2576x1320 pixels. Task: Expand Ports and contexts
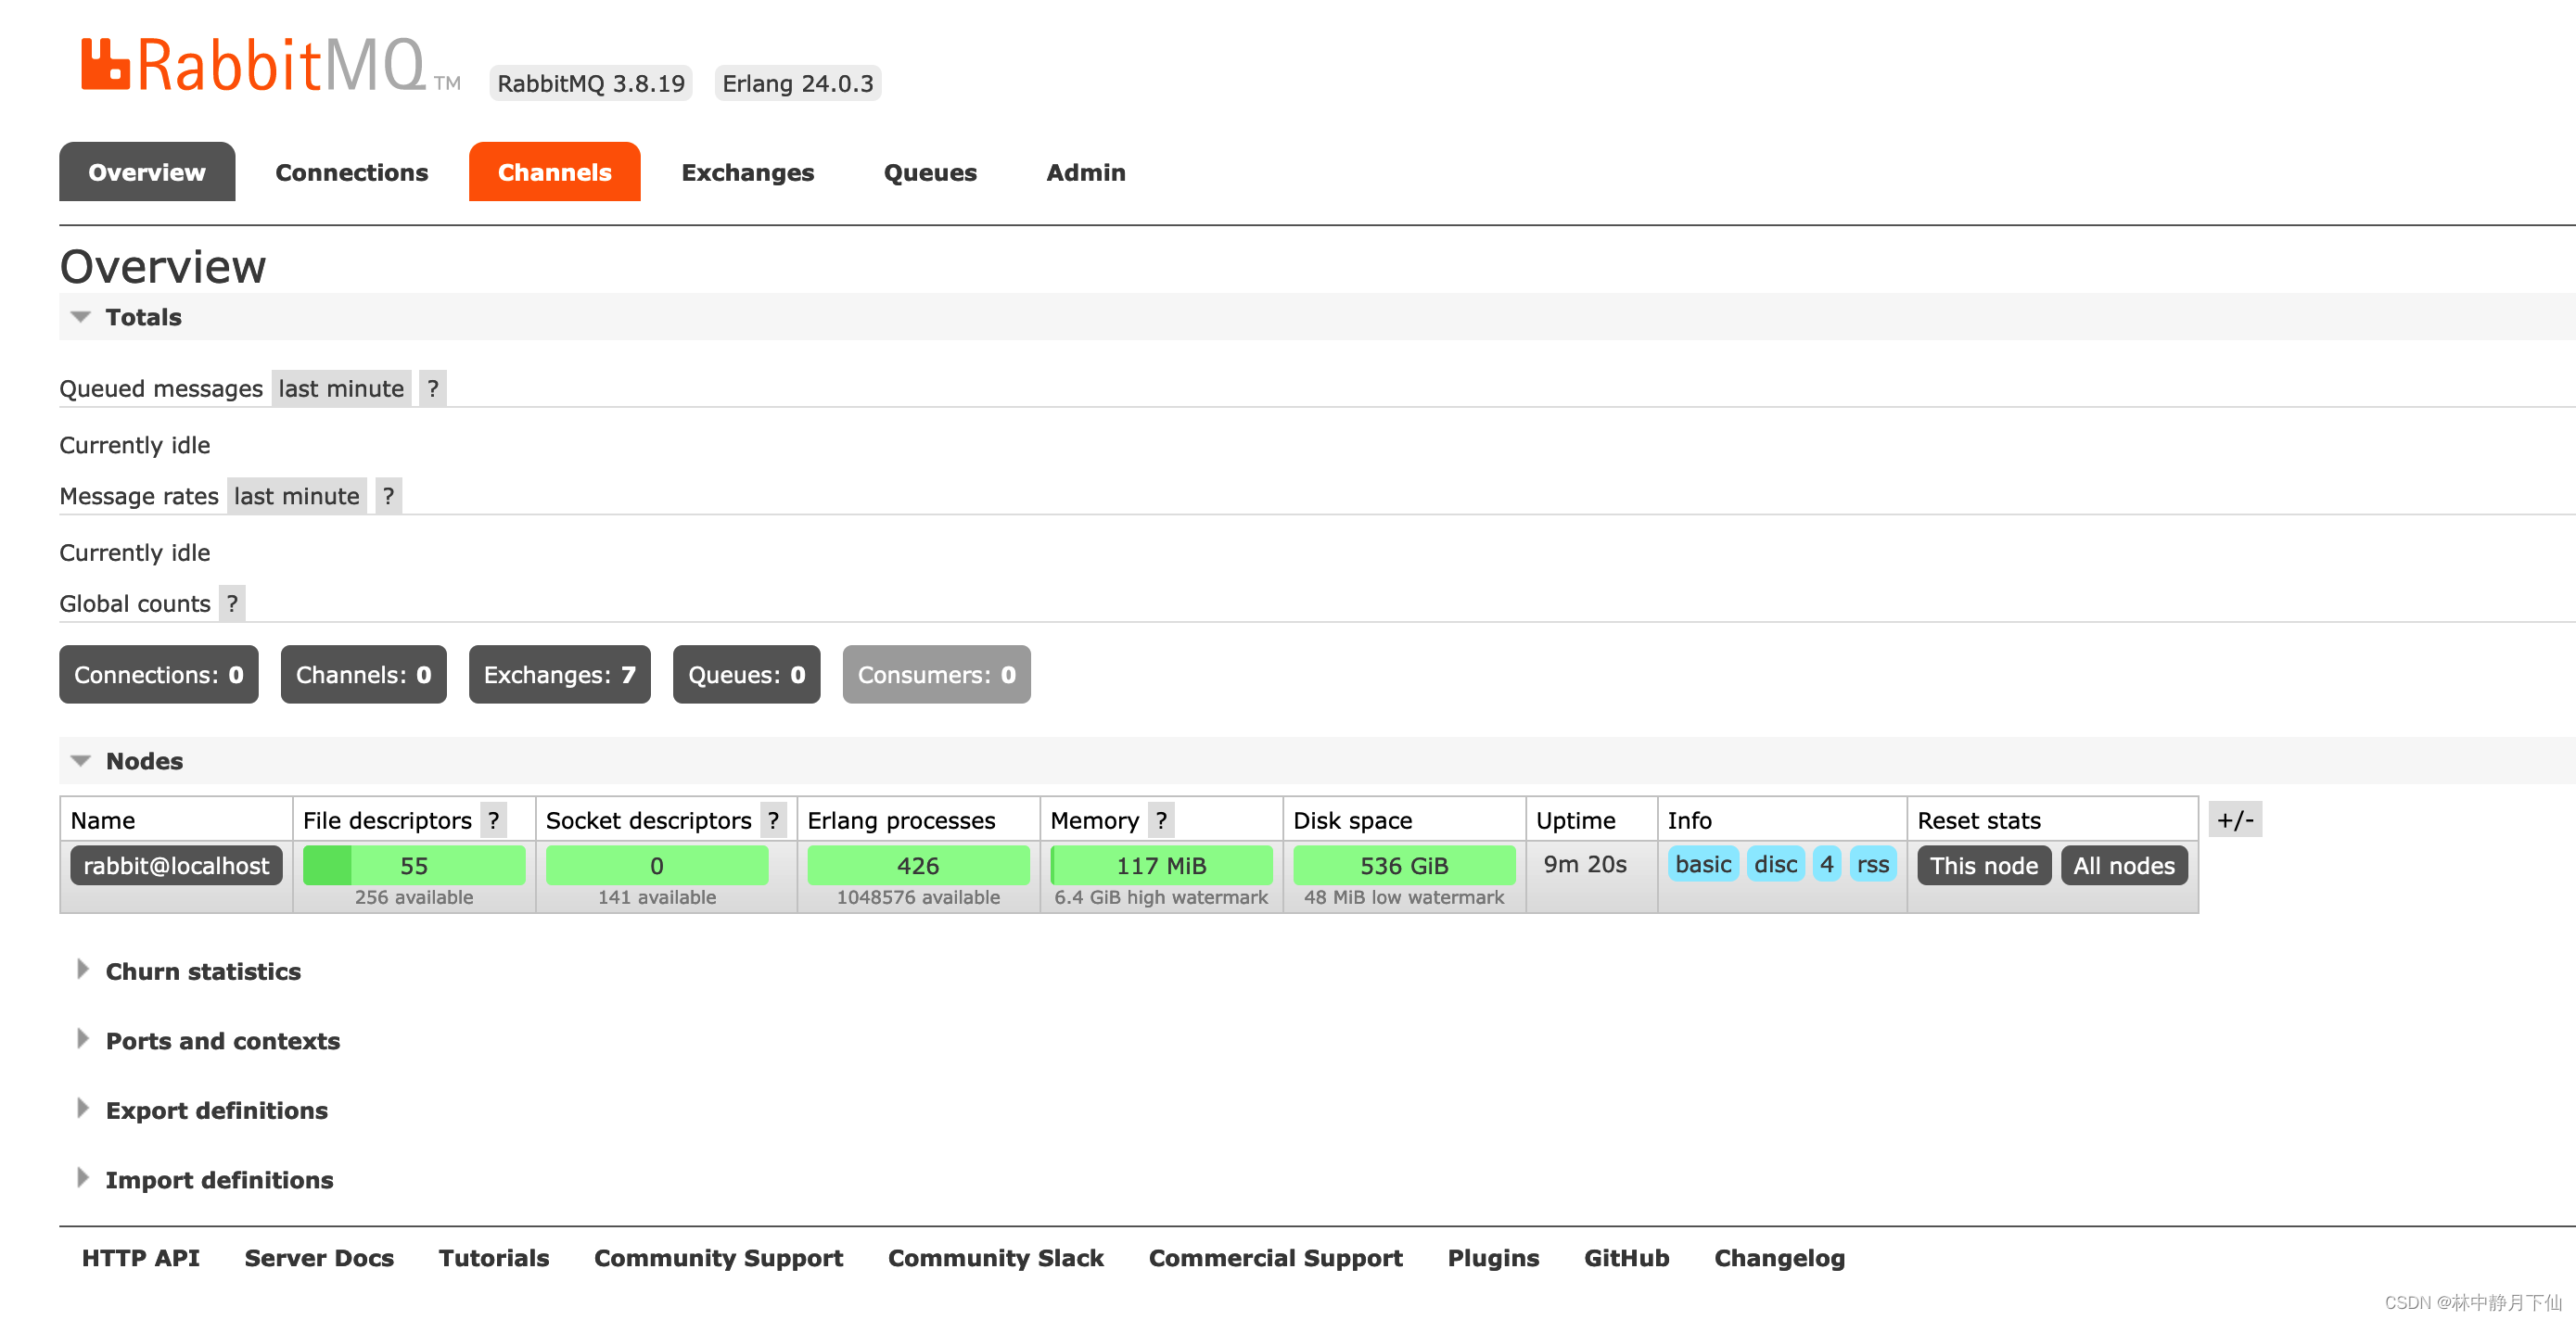221,1040
